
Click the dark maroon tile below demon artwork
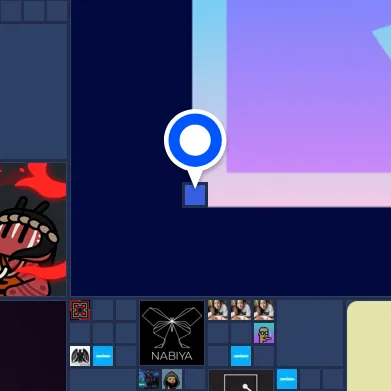33,346
